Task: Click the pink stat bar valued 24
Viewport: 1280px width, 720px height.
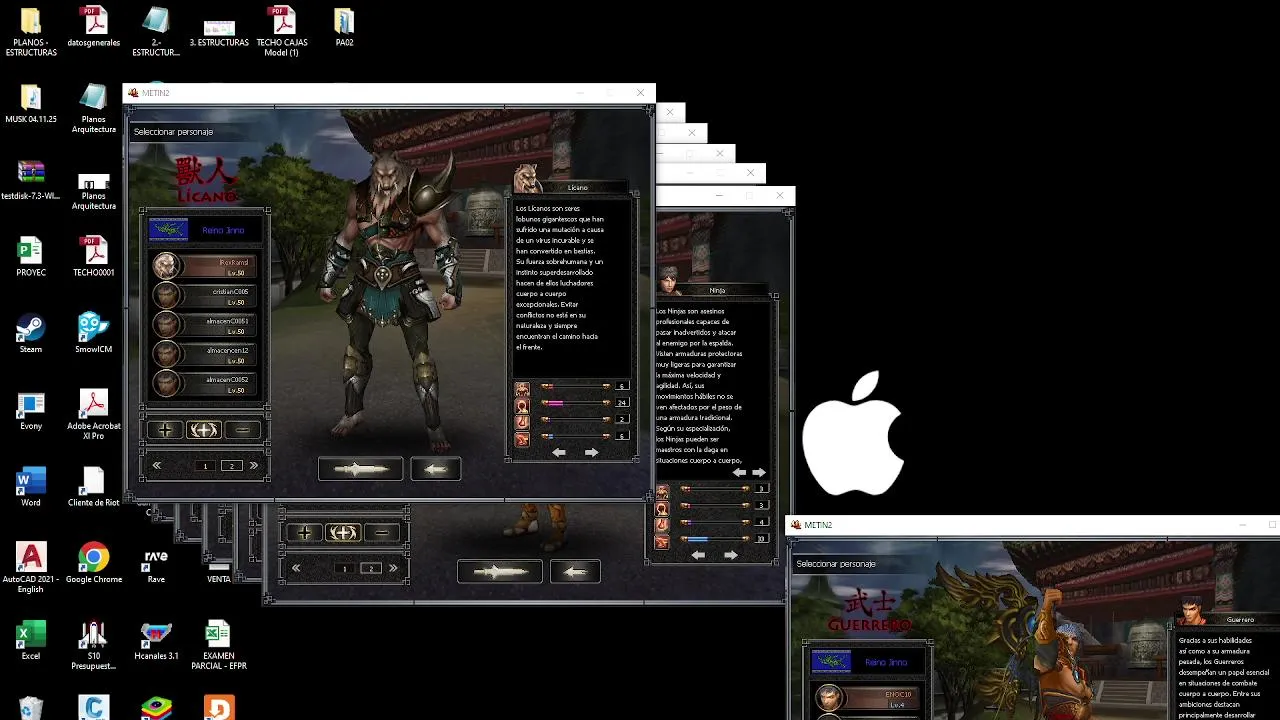Action: (575, 403)
